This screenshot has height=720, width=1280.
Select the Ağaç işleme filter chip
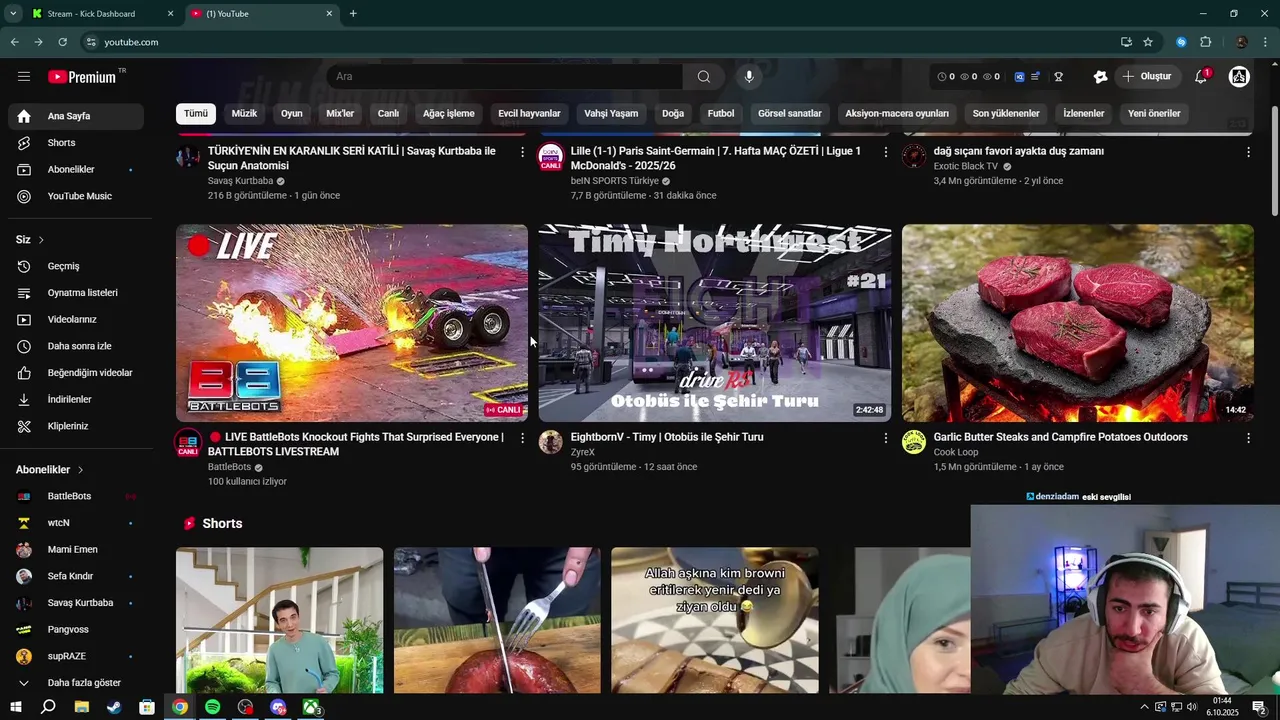click(x=448, y=113)
